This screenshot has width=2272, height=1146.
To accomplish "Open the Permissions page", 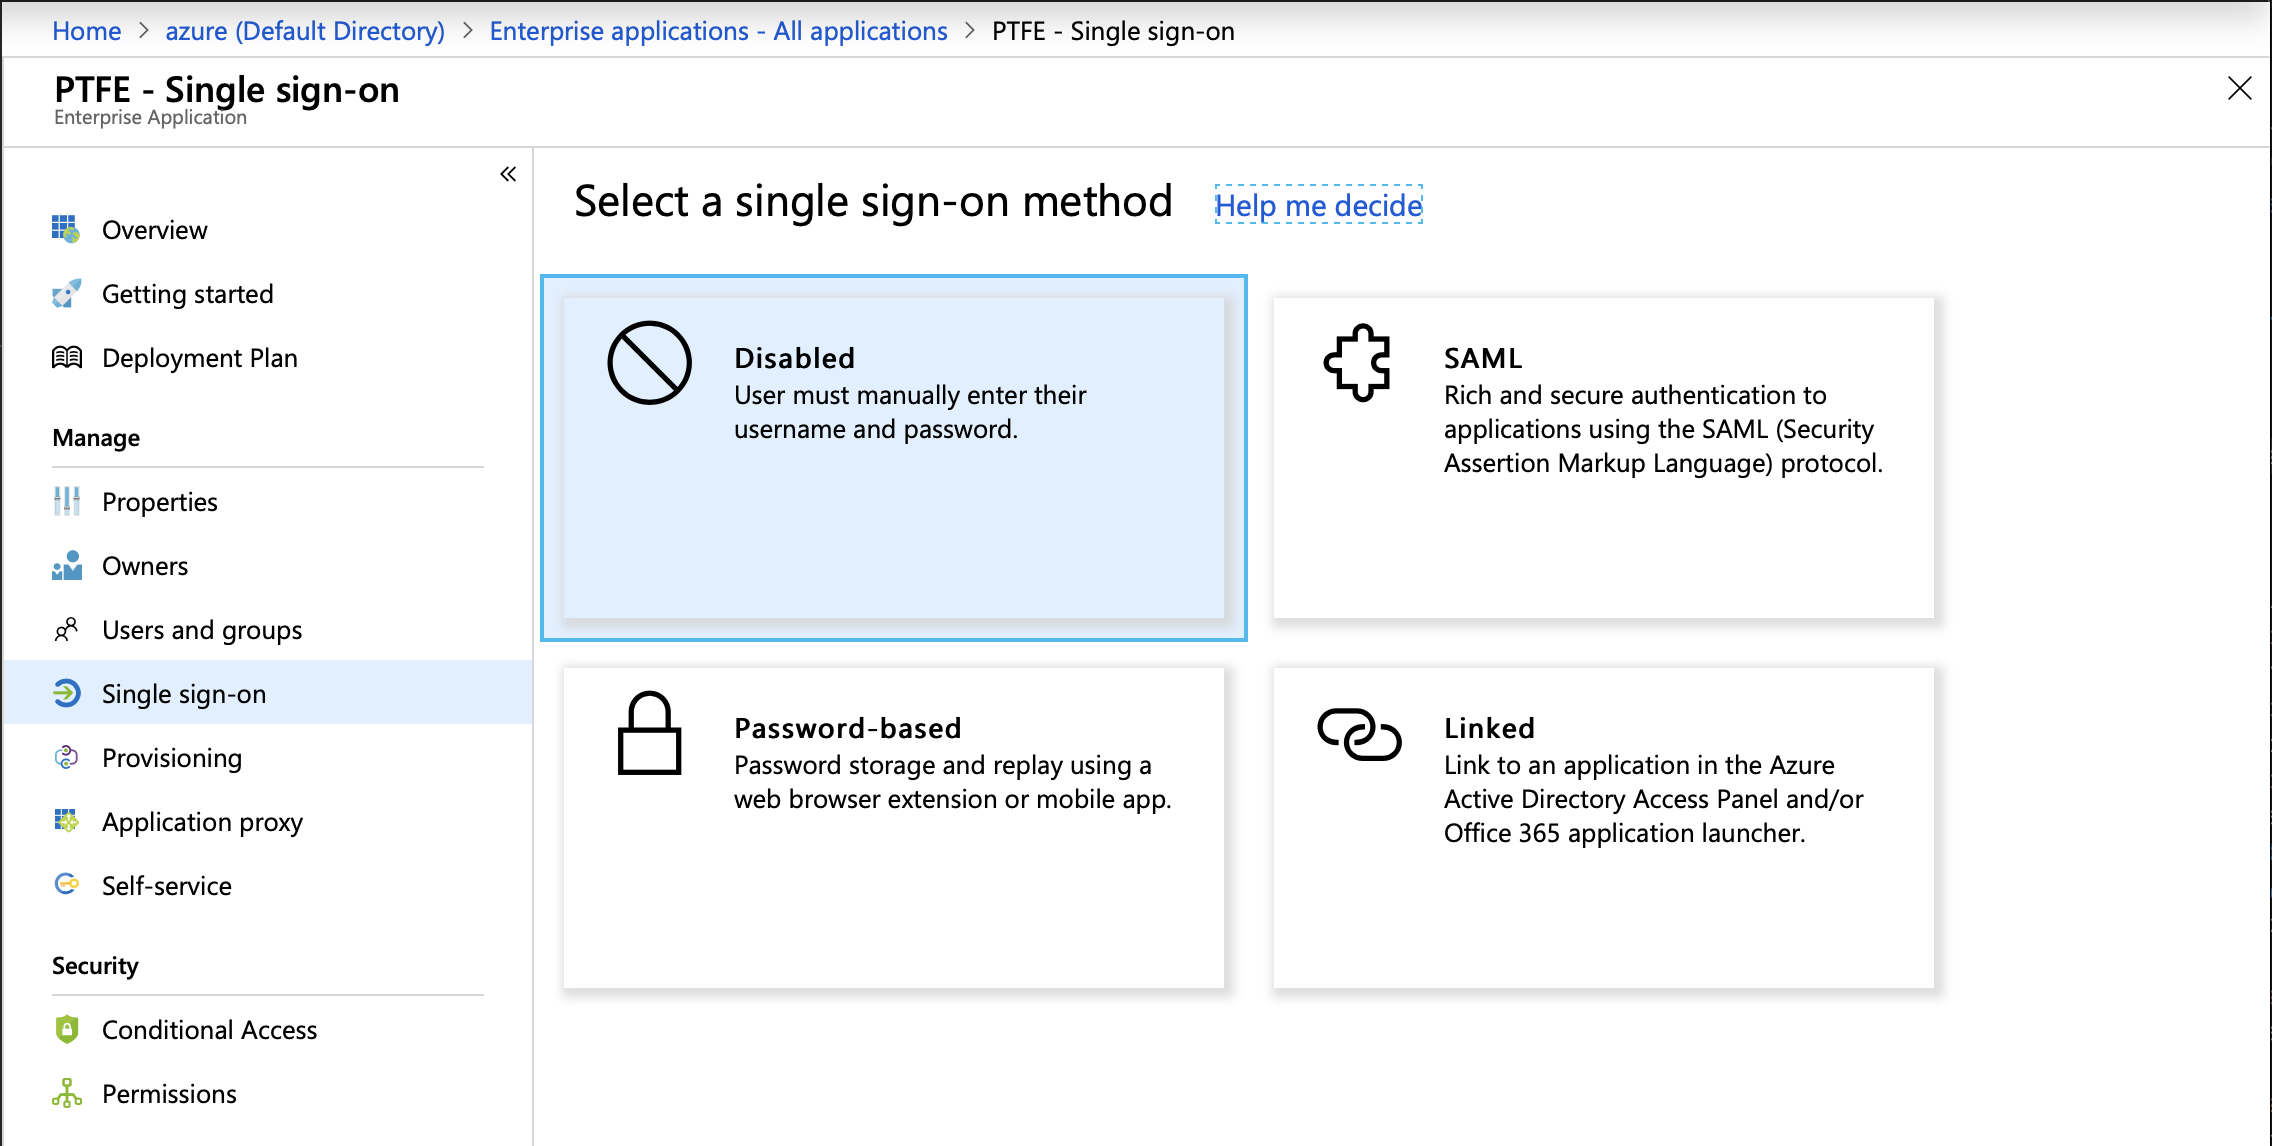I will (267, 1094).
